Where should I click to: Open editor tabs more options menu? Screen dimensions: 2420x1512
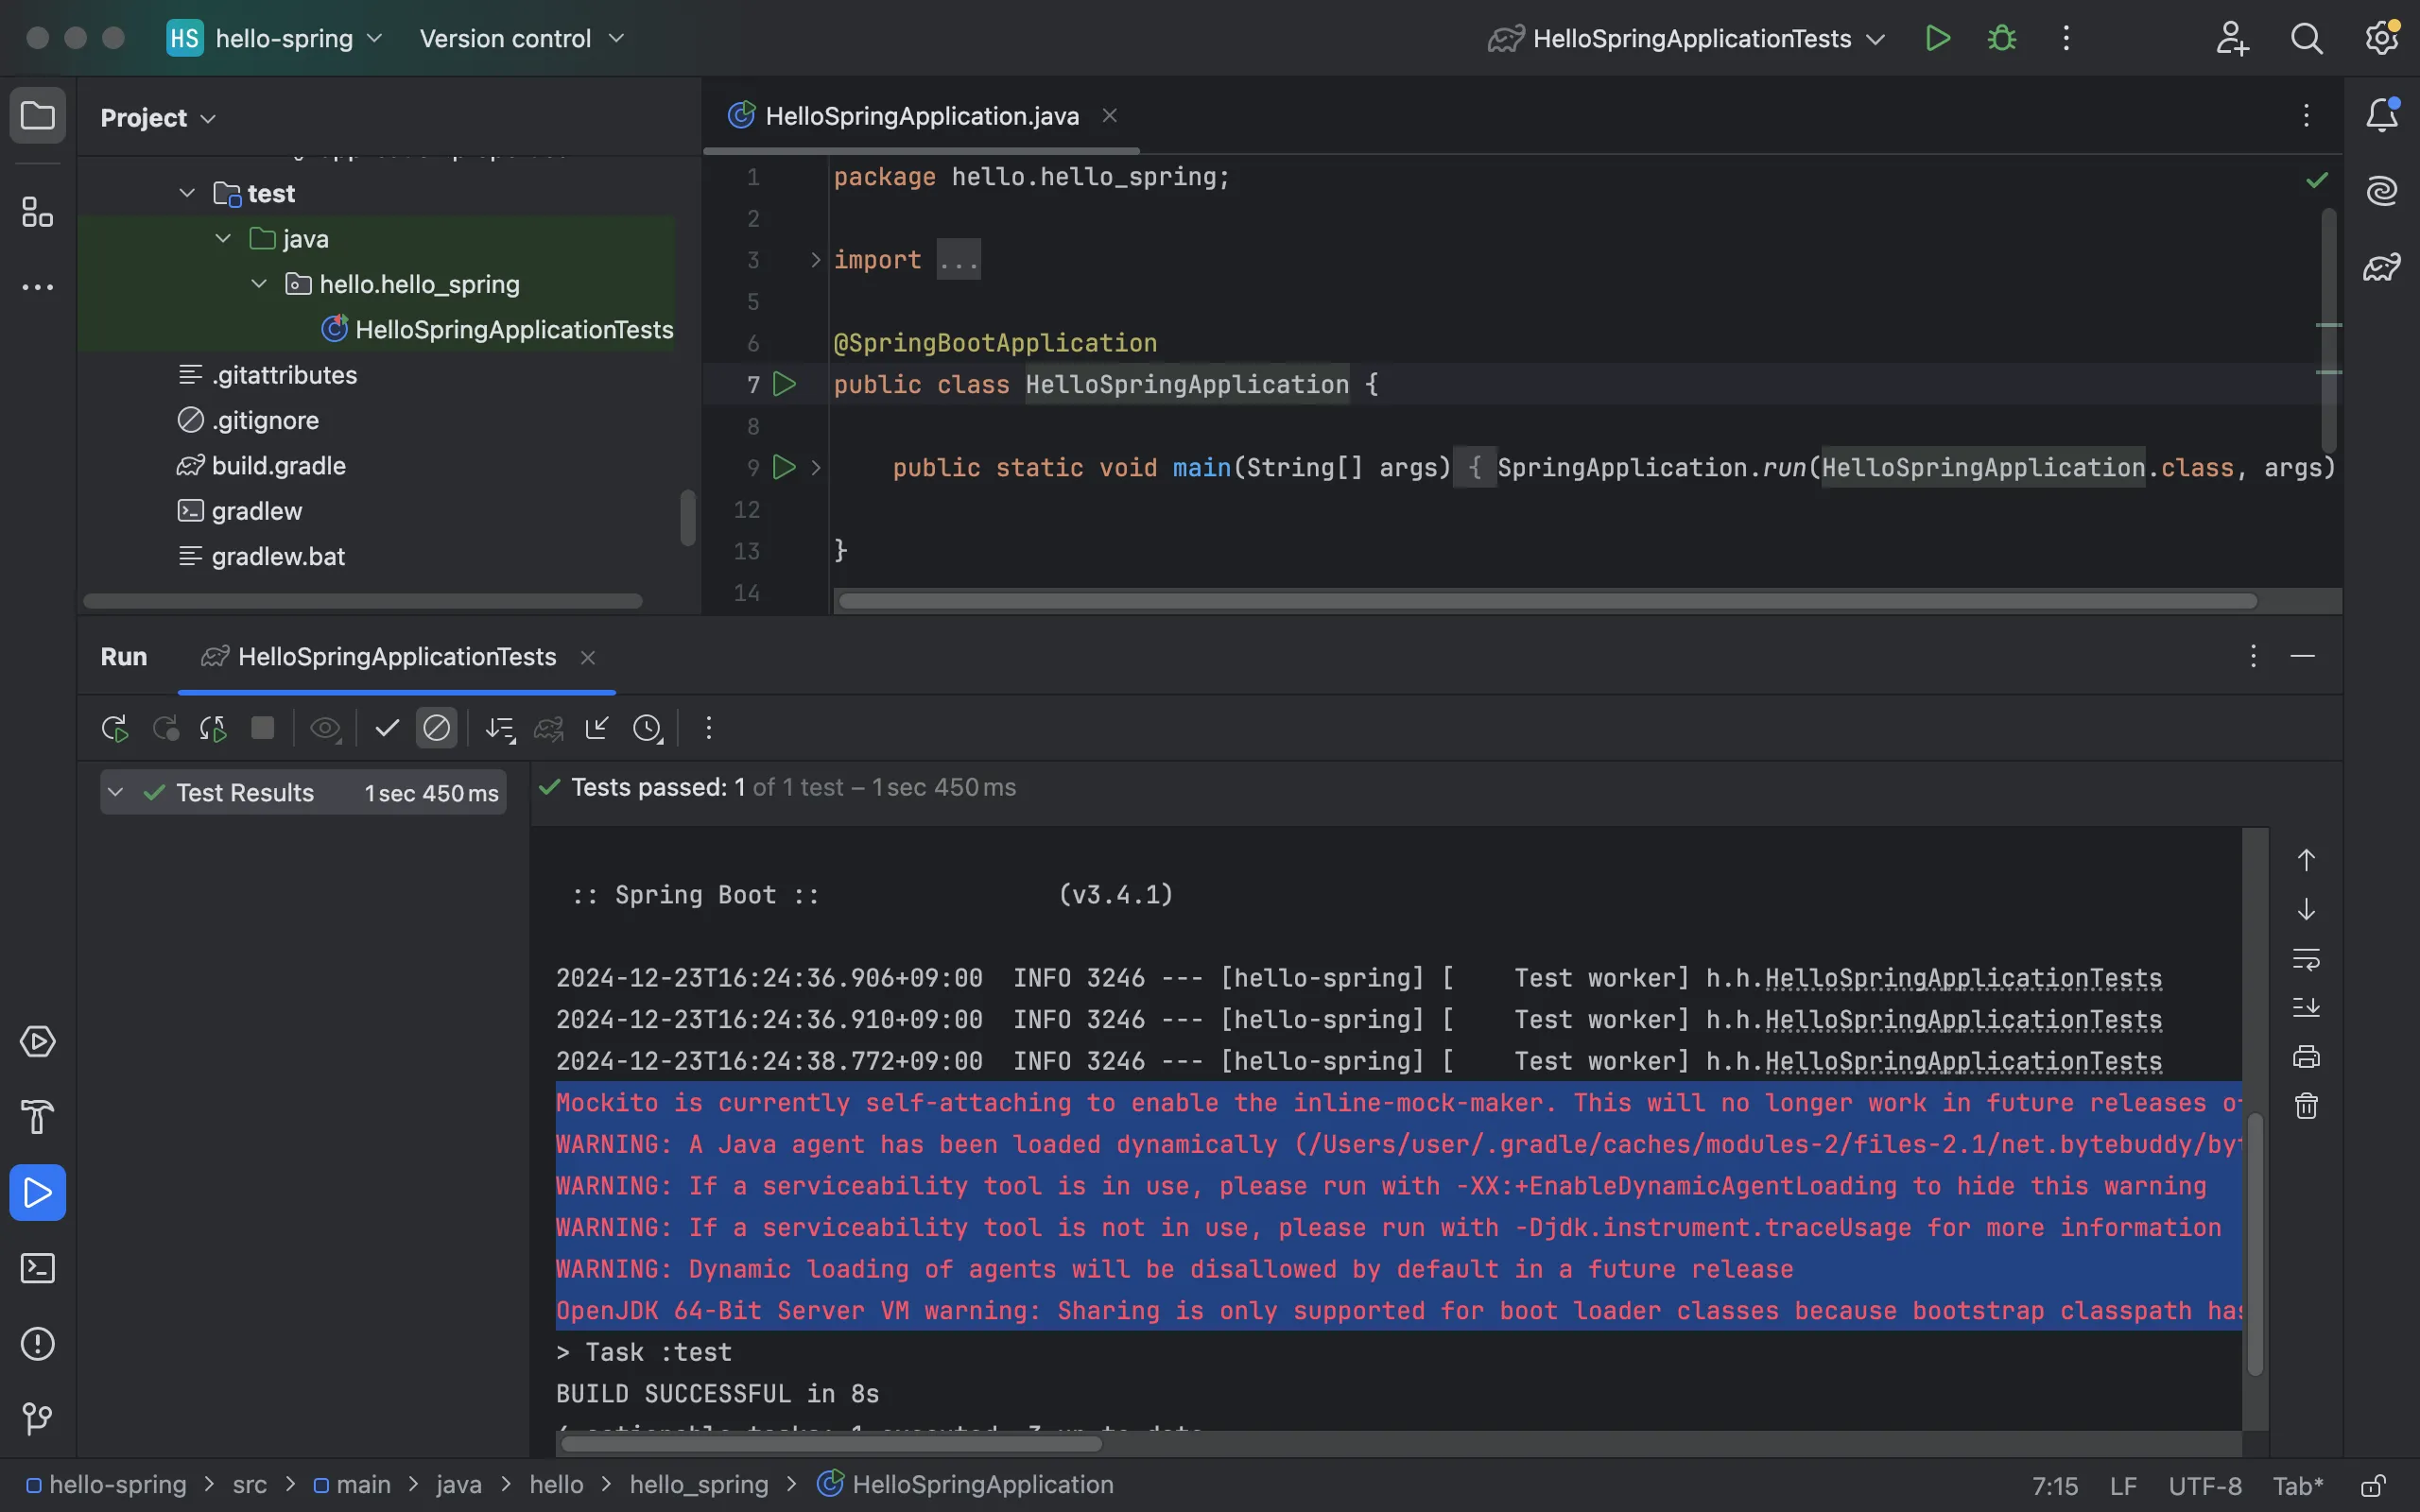[x=2306, y=115]
